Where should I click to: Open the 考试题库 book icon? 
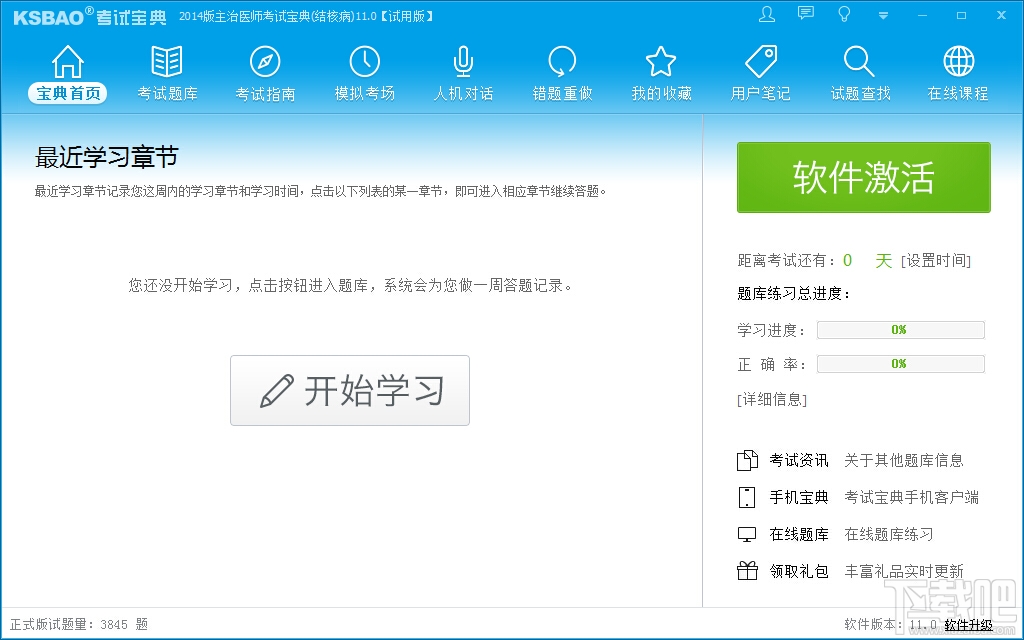[167, 61]
